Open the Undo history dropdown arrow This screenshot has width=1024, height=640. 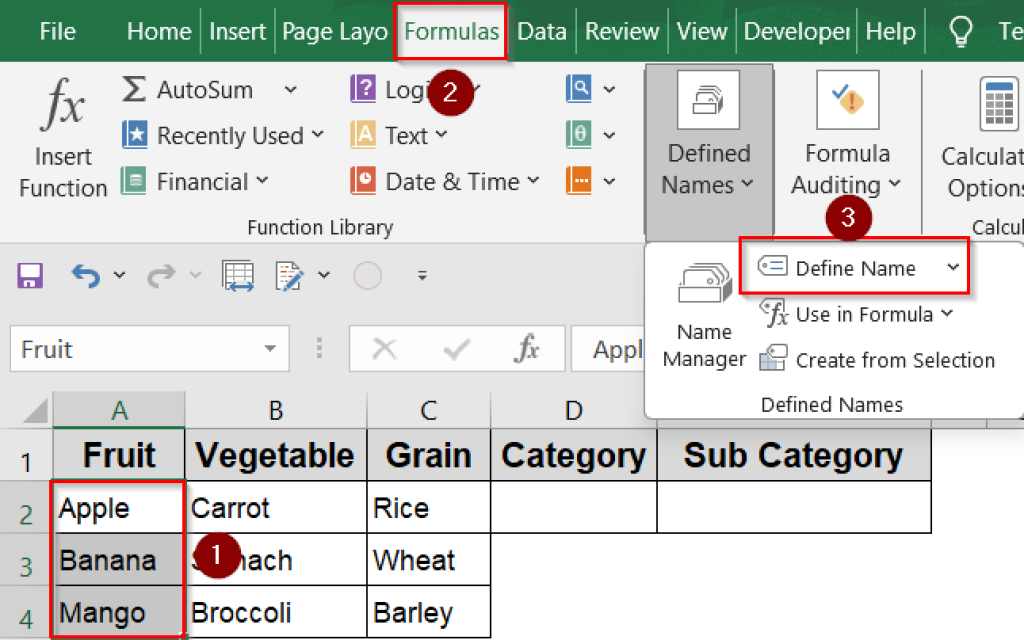120,276
